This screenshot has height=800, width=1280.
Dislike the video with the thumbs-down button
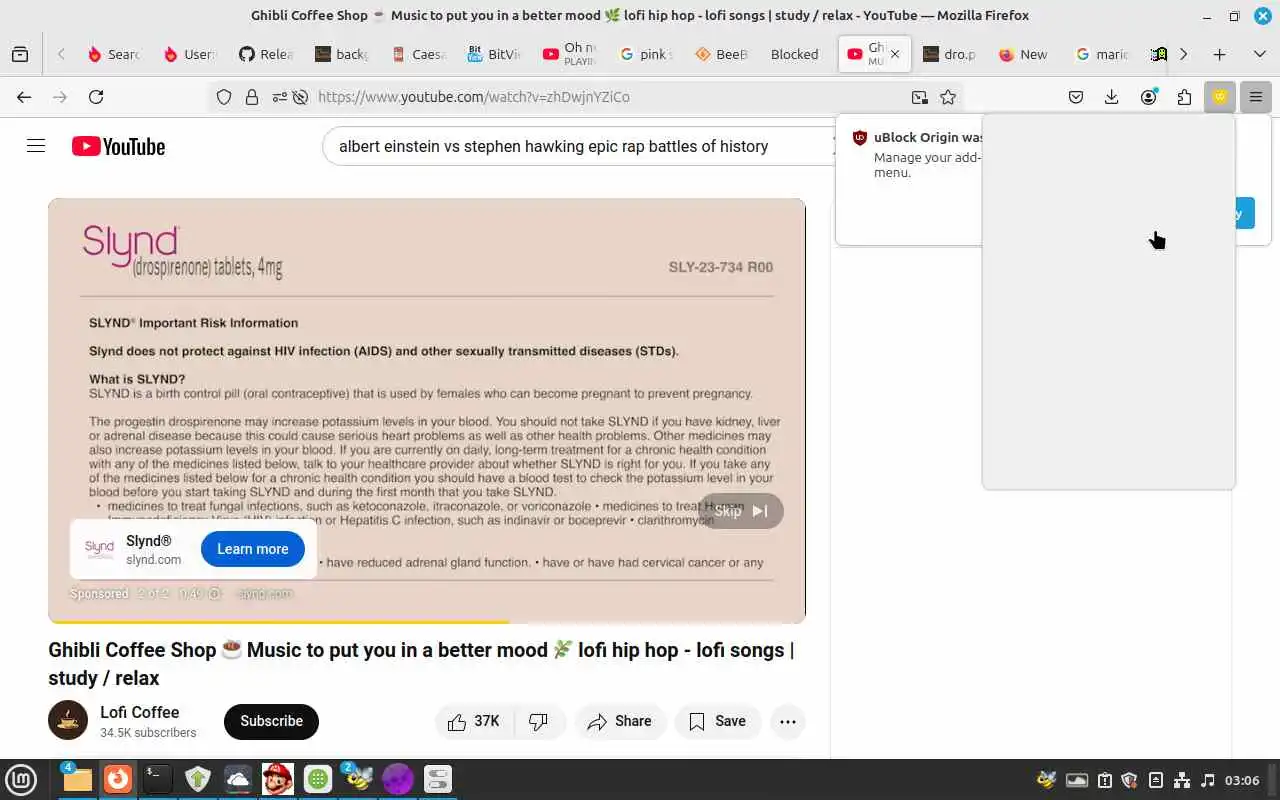pyautogui.click(x=539, y=721)
